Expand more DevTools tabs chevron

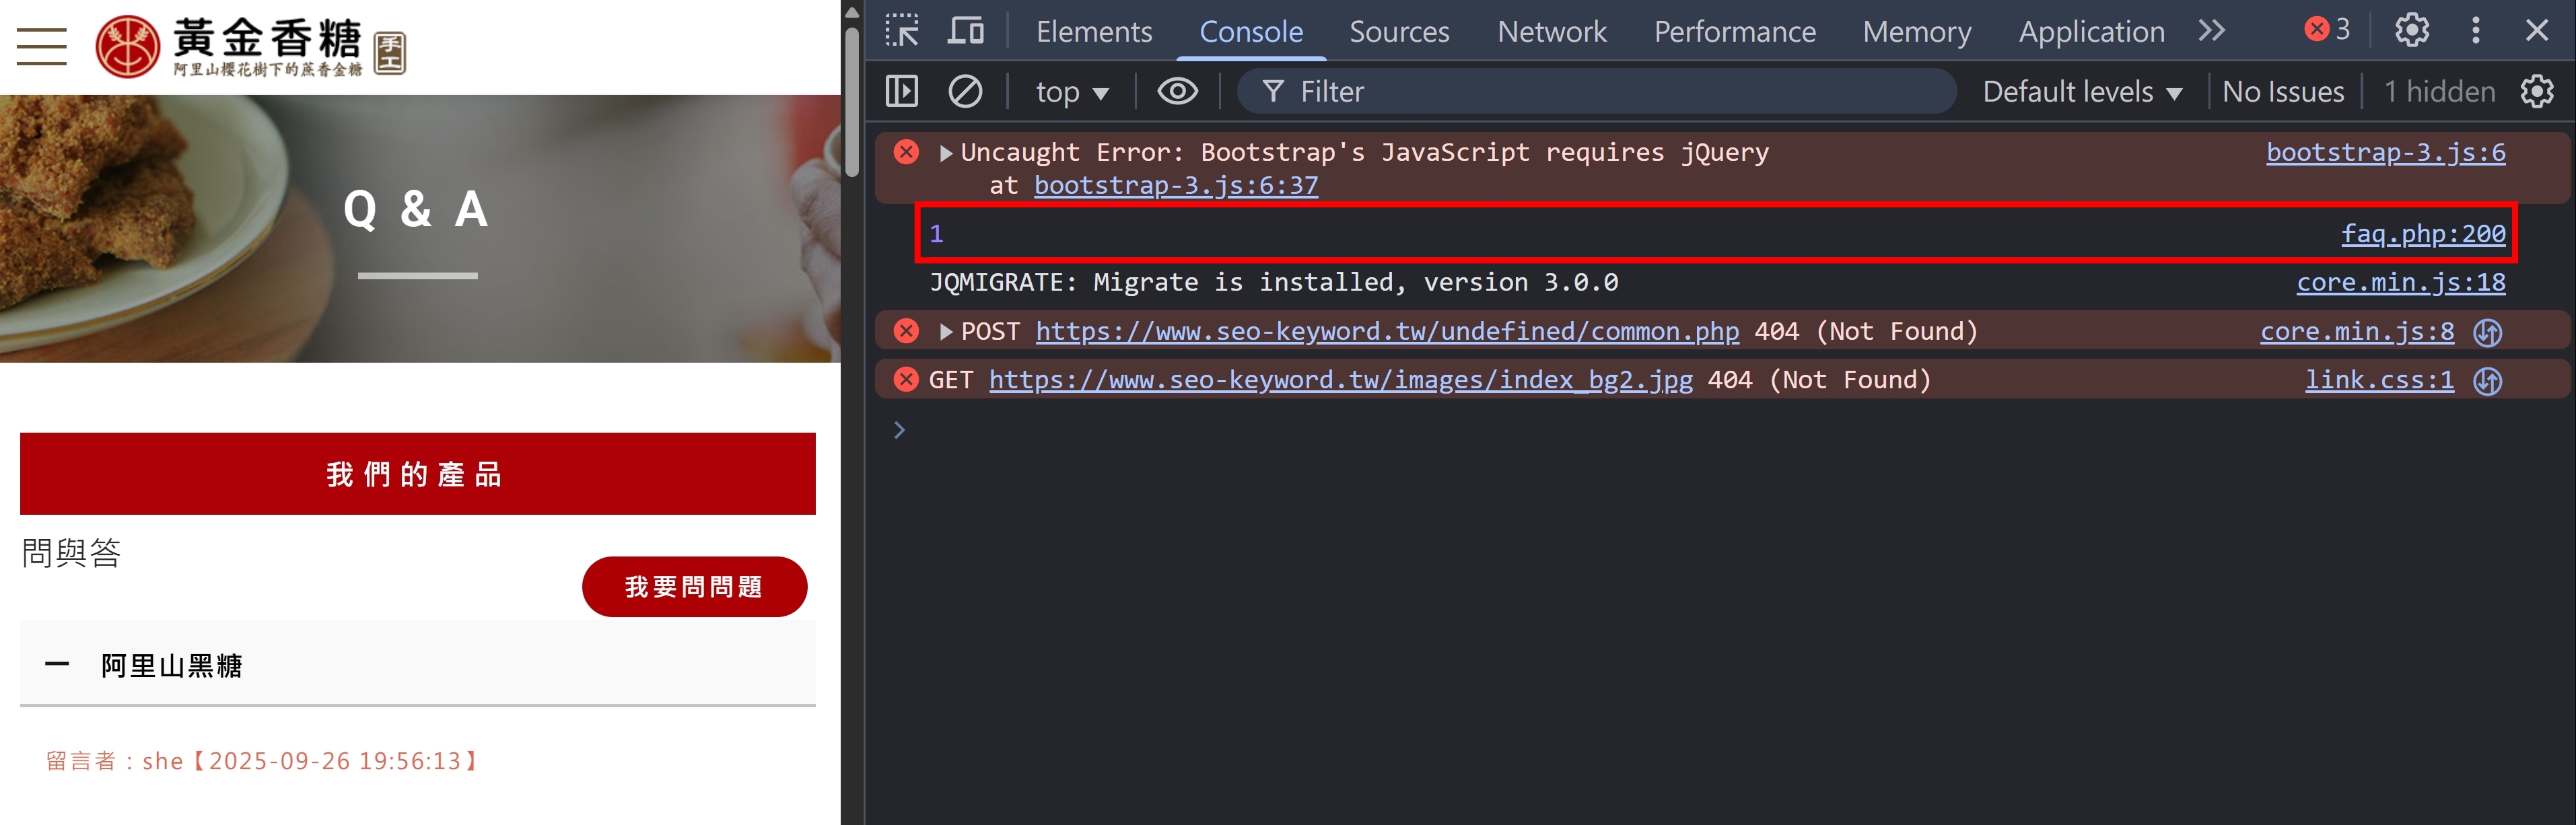pos(2212,31)
